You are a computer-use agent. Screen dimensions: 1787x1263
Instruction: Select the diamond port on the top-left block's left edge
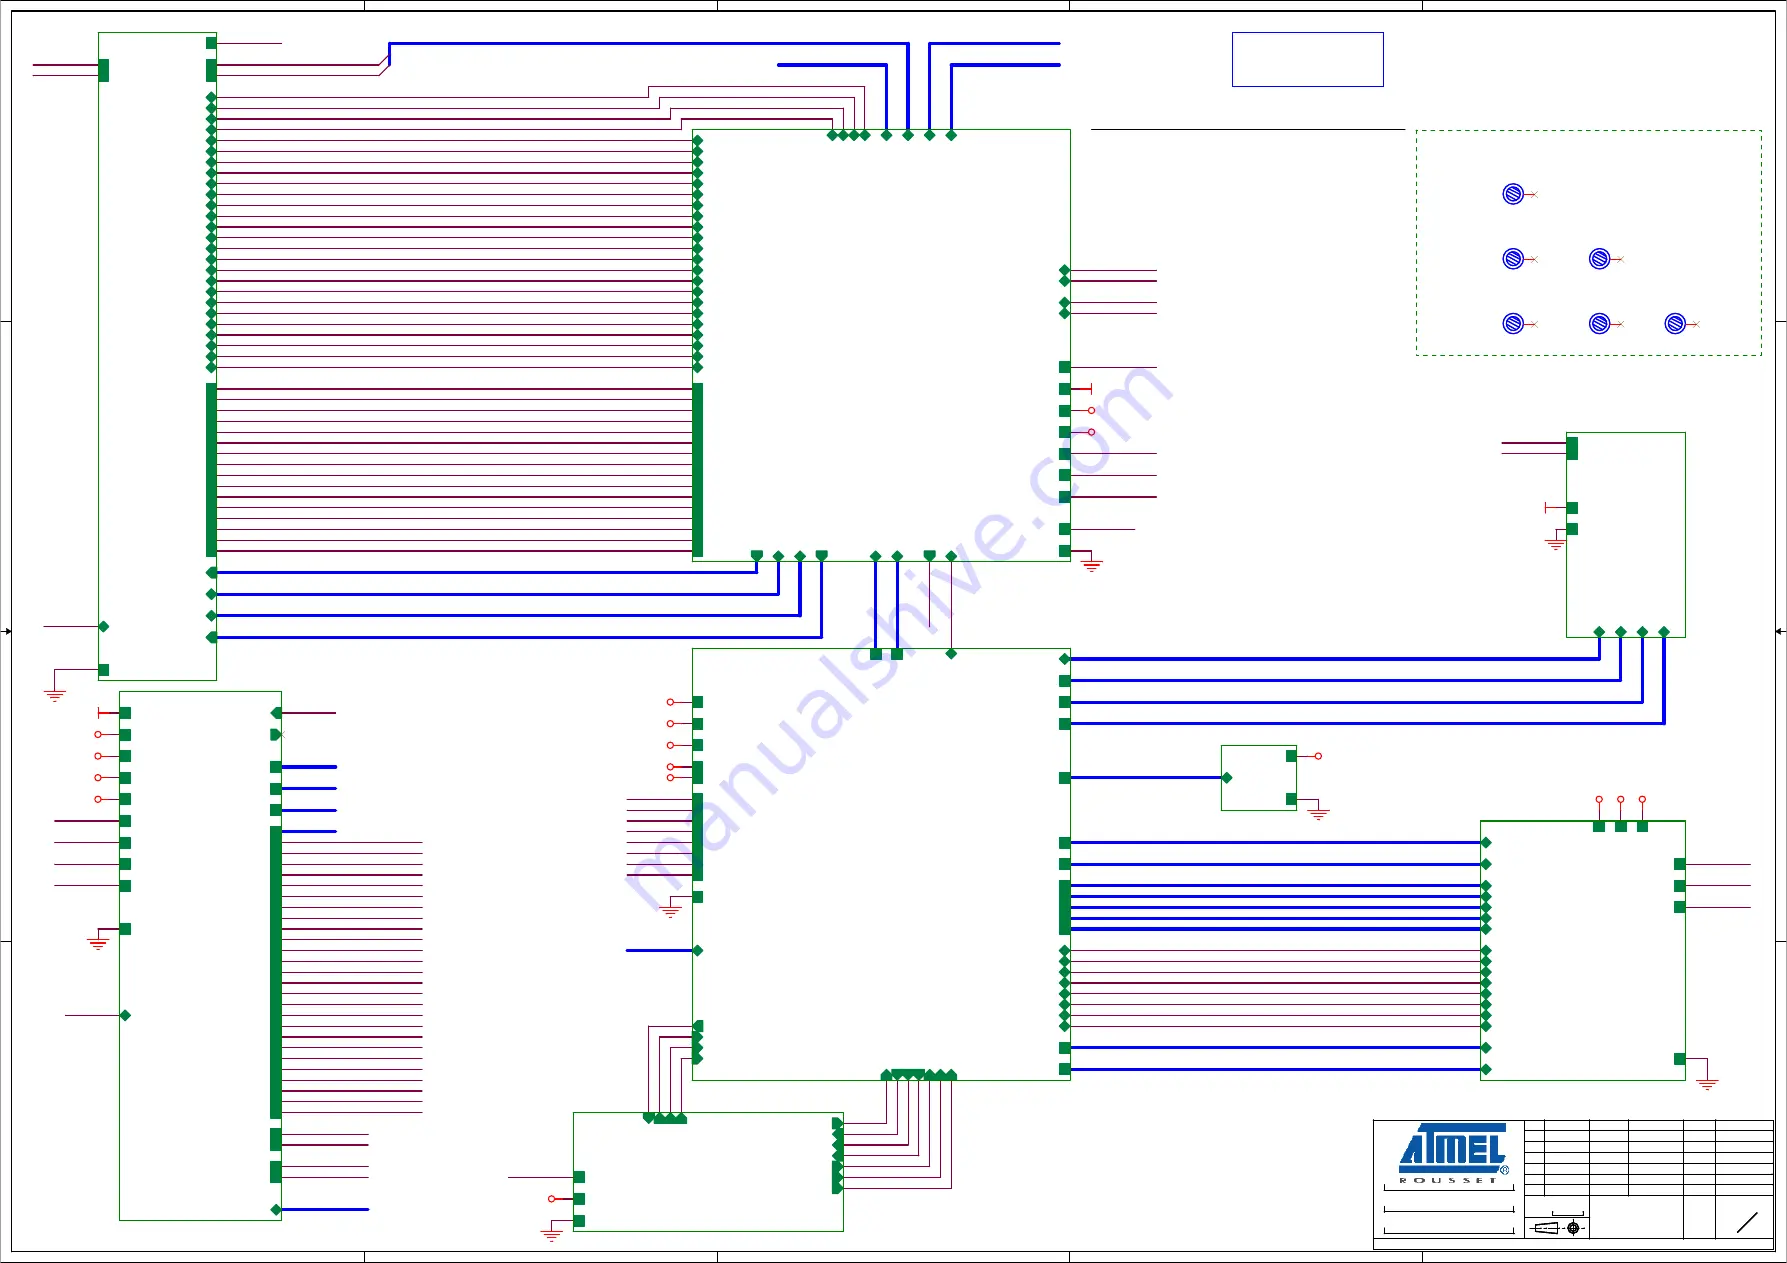pos(103,626)
